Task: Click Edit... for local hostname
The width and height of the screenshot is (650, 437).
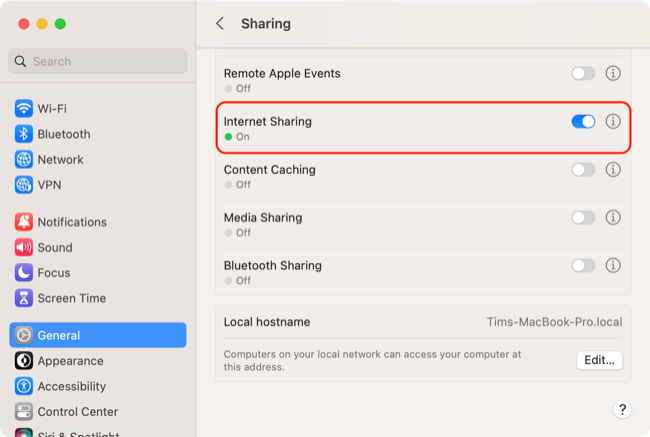Action: (x=600, y=360)
